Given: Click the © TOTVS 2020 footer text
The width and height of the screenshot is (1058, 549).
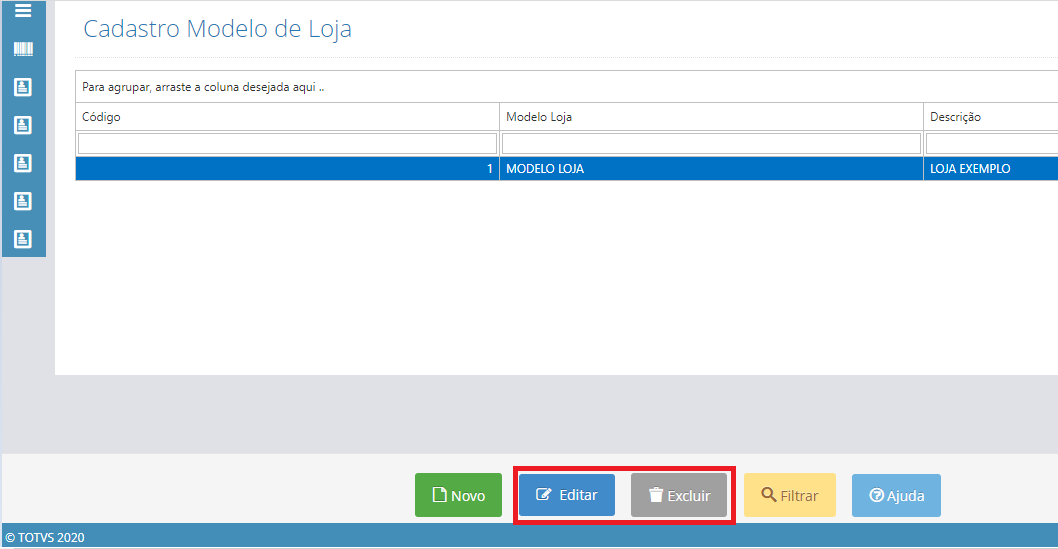Looking at the screenshot, I should point(45,538).
